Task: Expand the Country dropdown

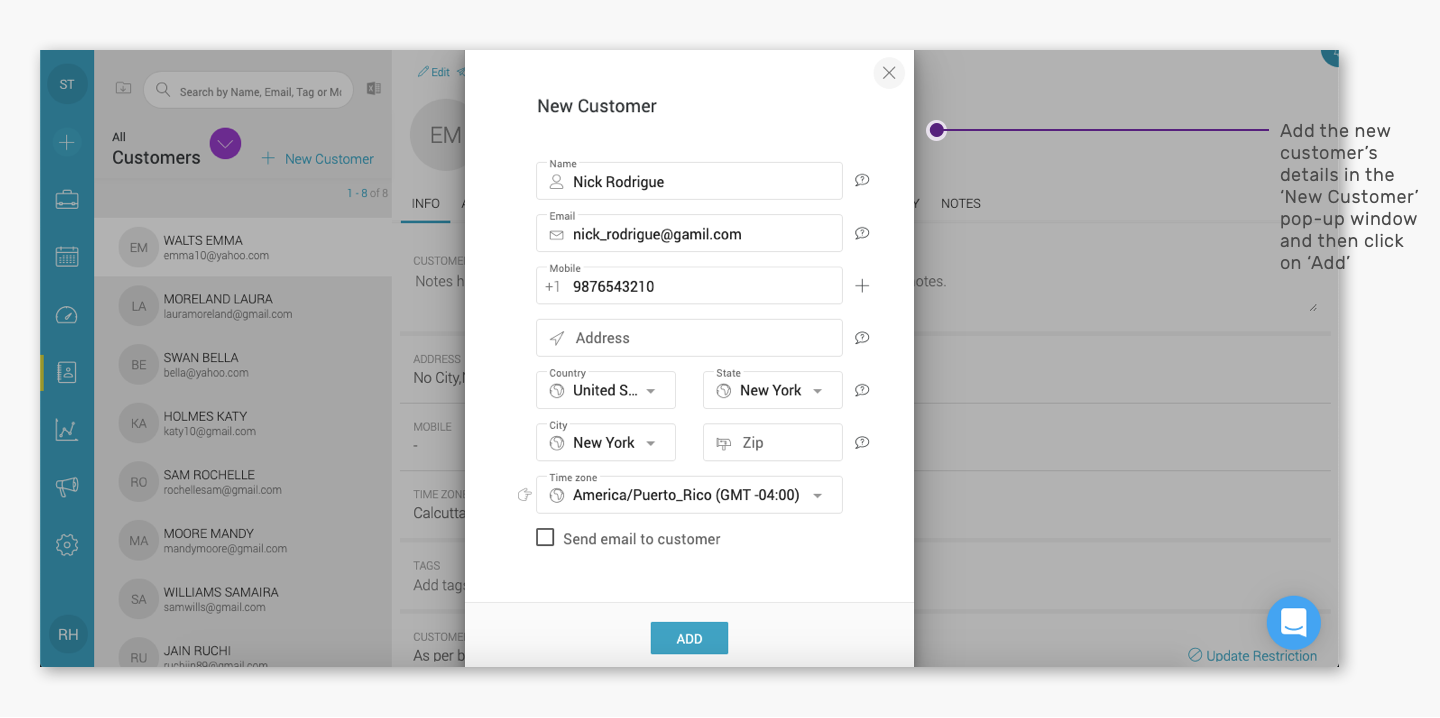Action: (x=606, y=390)
